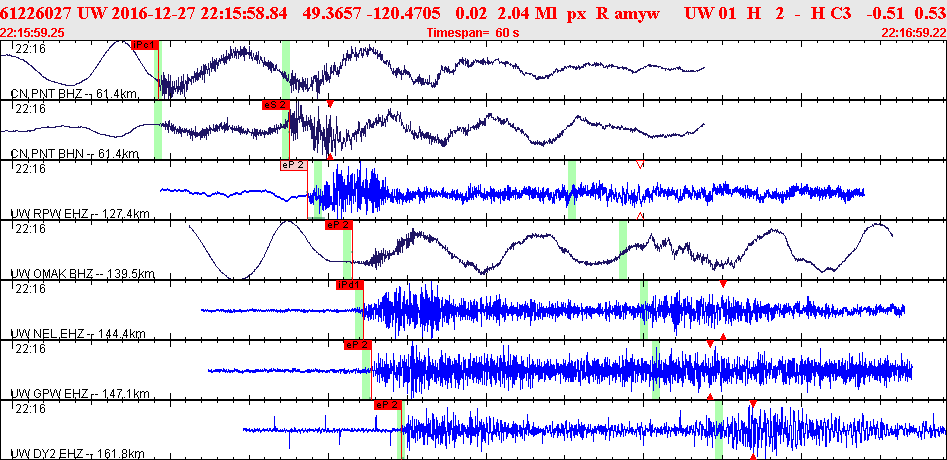
Task: Select the eS 2 pick flag on PNT BHN
Action: click(276, 105)
